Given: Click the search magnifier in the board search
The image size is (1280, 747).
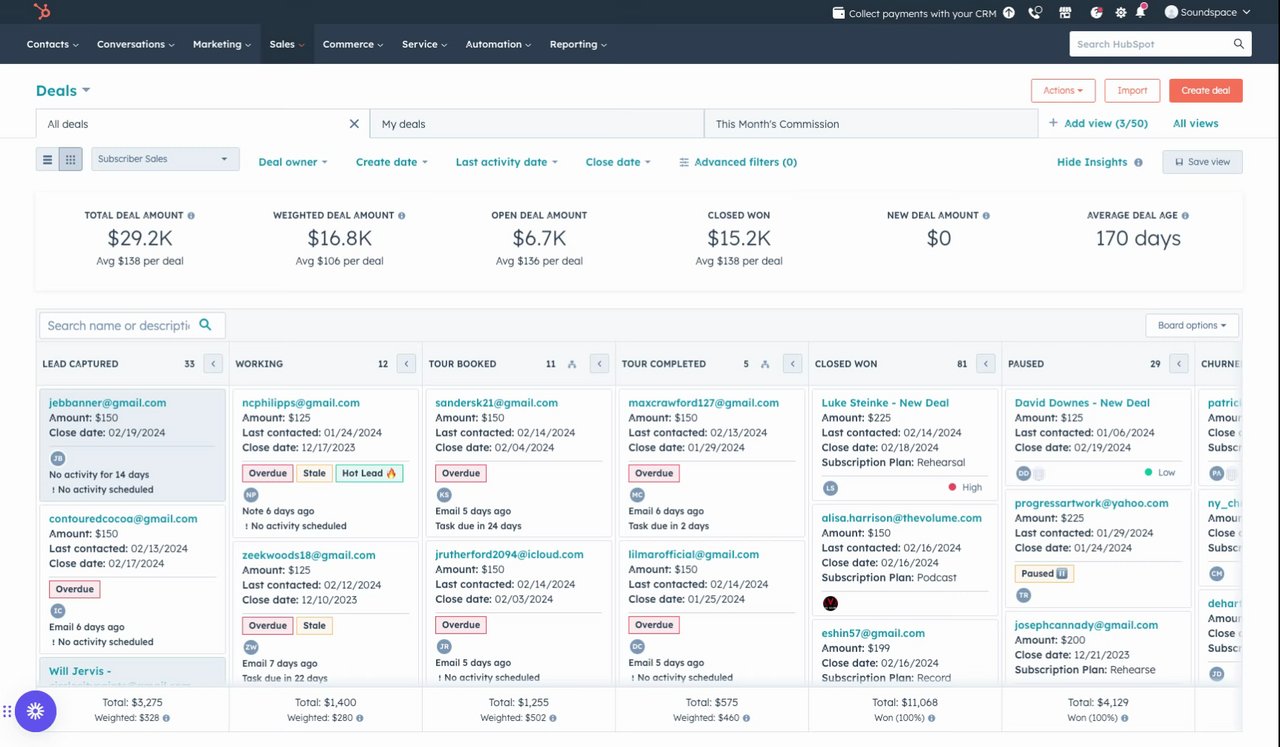Looking at the screenshot, I should (205, 325).
